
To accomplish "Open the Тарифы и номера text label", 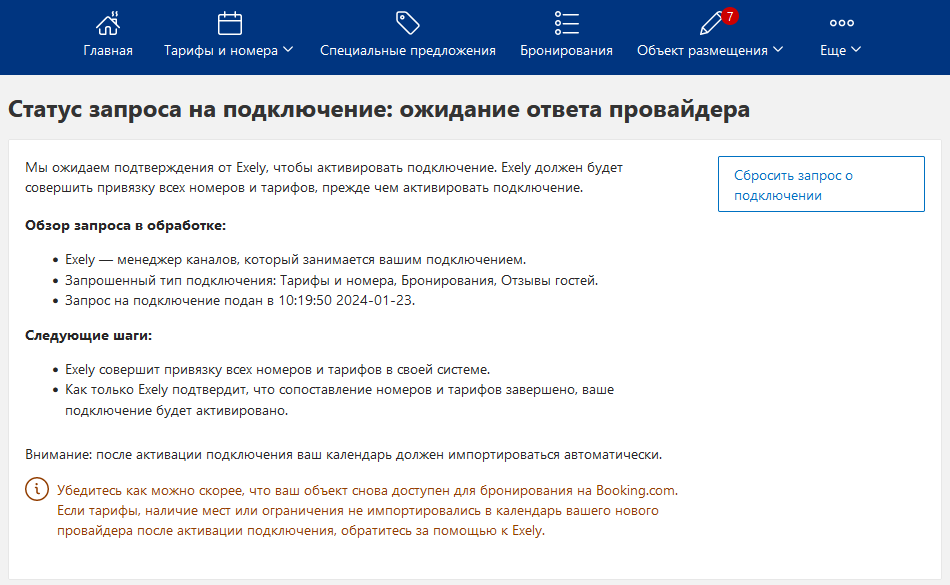I will click(221, 51).
